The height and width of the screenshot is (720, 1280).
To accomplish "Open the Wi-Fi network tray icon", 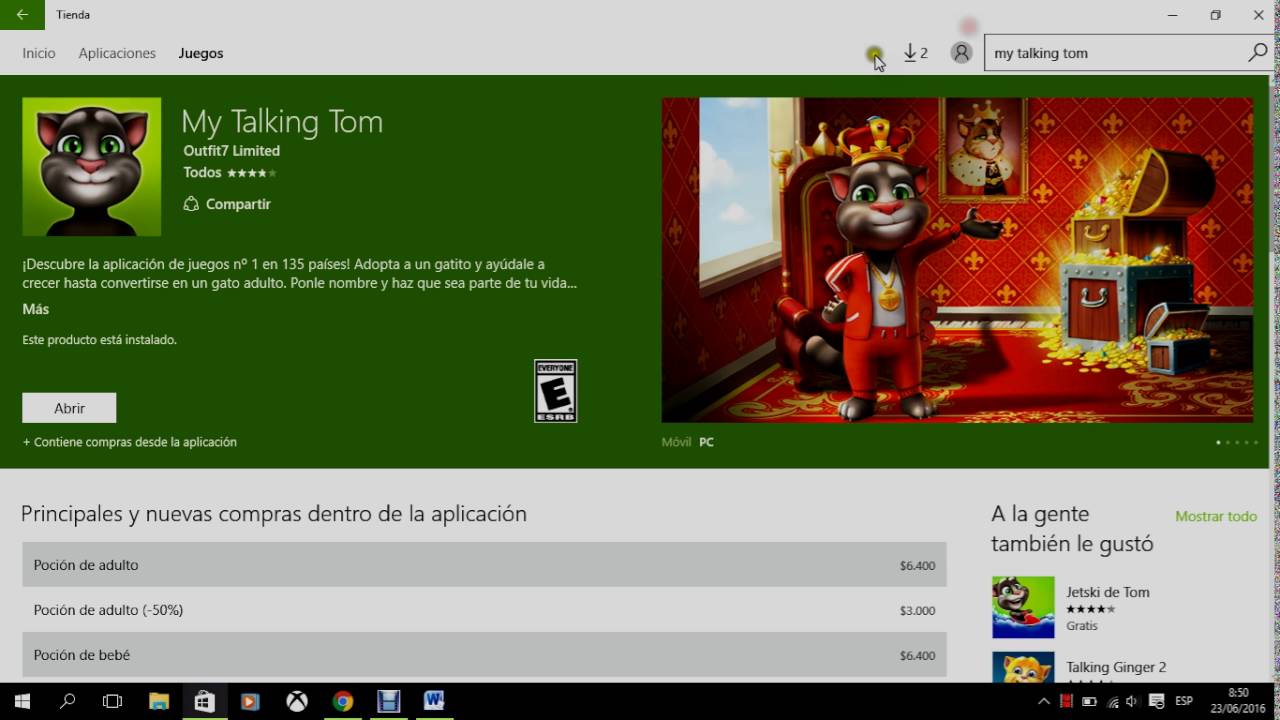I will (1113, 701).
